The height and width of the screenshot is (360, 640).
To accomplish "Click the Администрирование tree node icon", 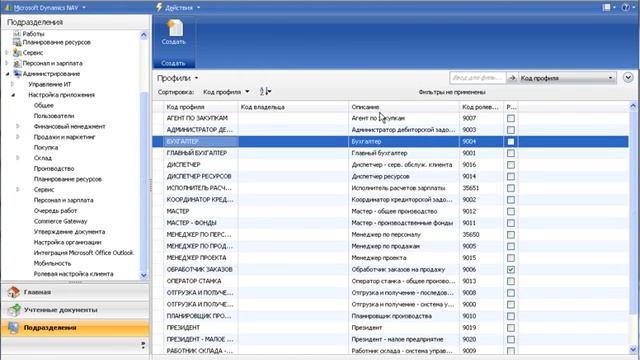I will [17, 74].
